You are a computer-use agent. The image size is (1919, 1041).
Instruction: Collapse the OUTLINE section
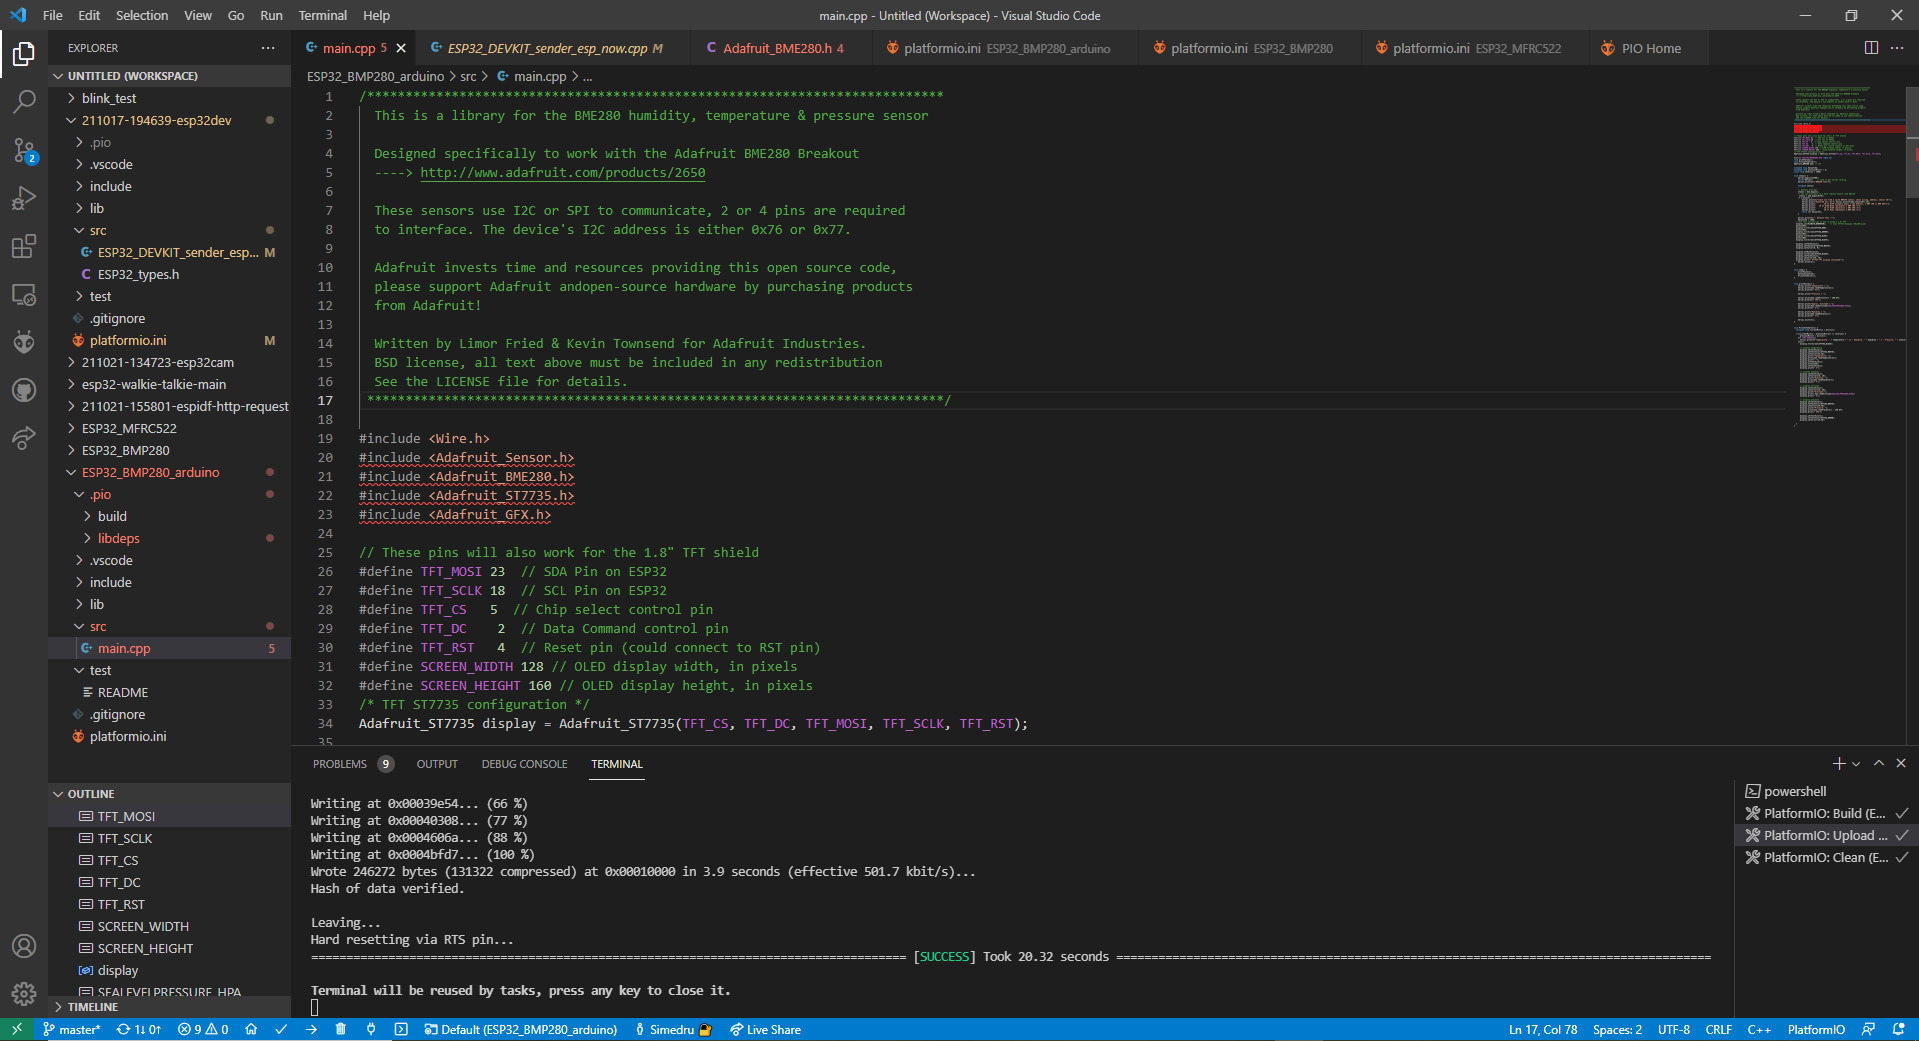pyautogui.click(x=169, y=794)
